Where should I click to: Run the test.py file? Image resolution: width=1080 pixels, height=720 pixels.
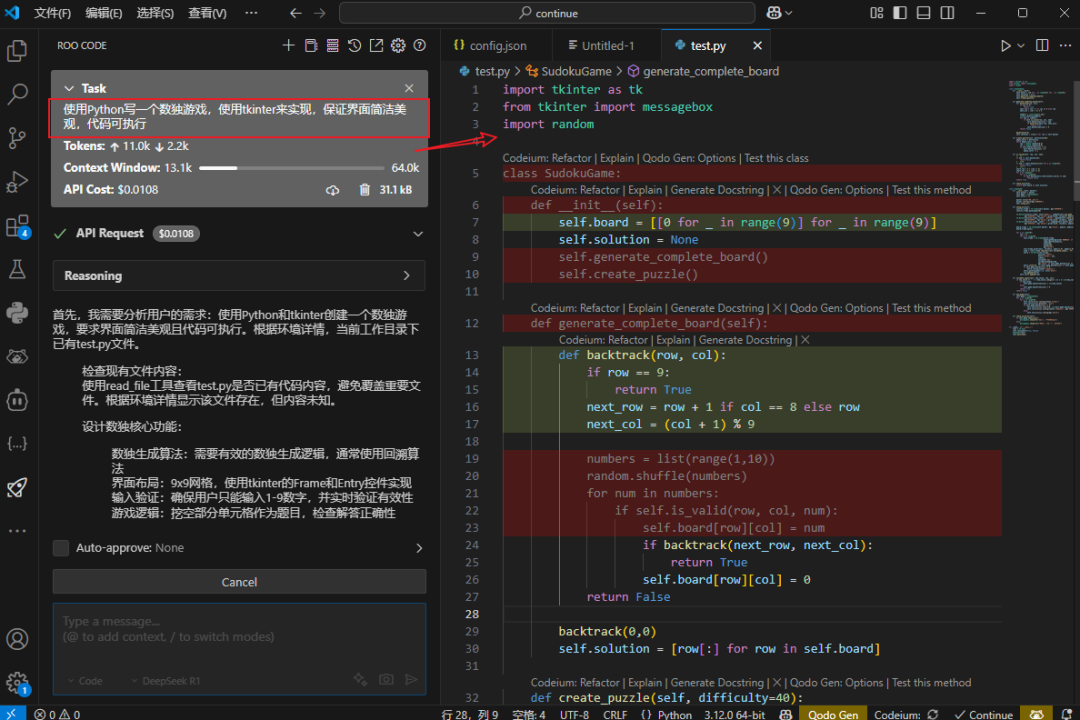(1004, 45)
